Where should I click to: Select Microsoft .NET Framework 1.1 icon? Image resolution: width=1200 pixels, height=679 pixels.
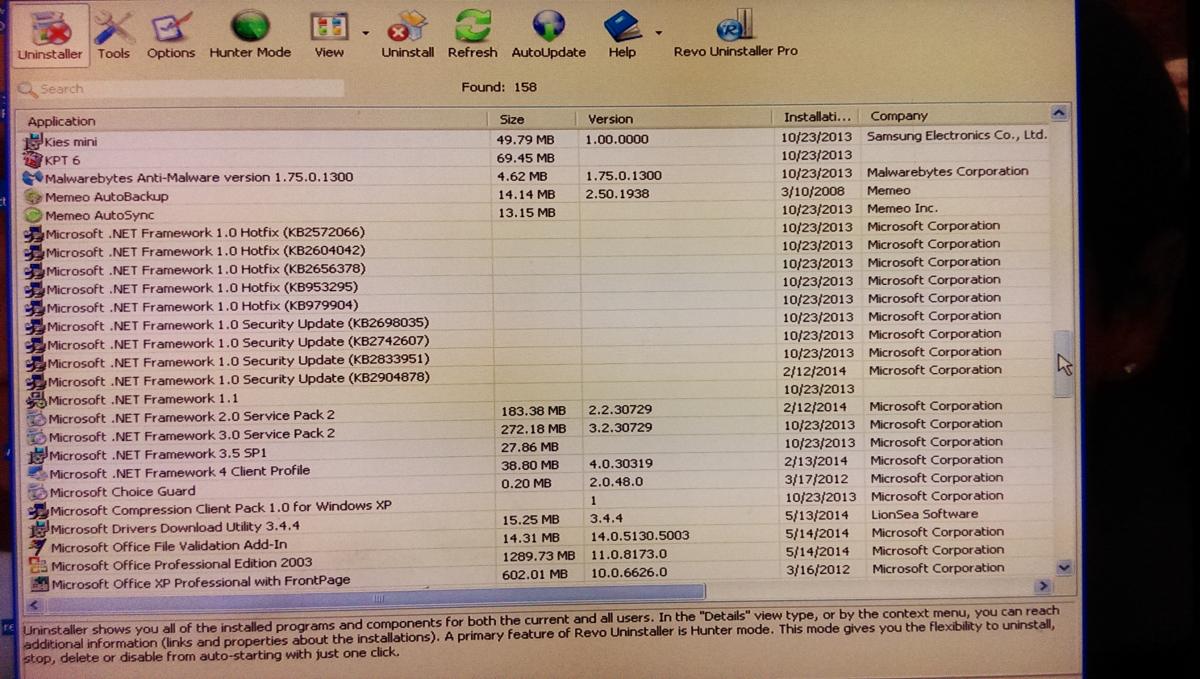35,399
